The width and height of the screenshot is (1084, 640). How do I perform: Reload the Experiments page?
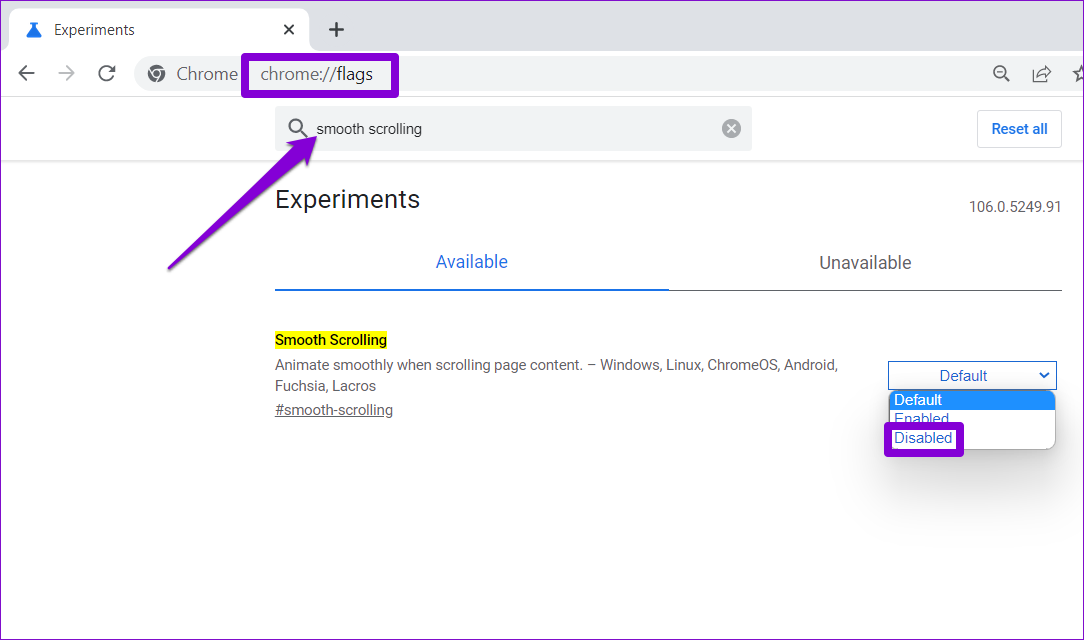(x=106, y=73)
